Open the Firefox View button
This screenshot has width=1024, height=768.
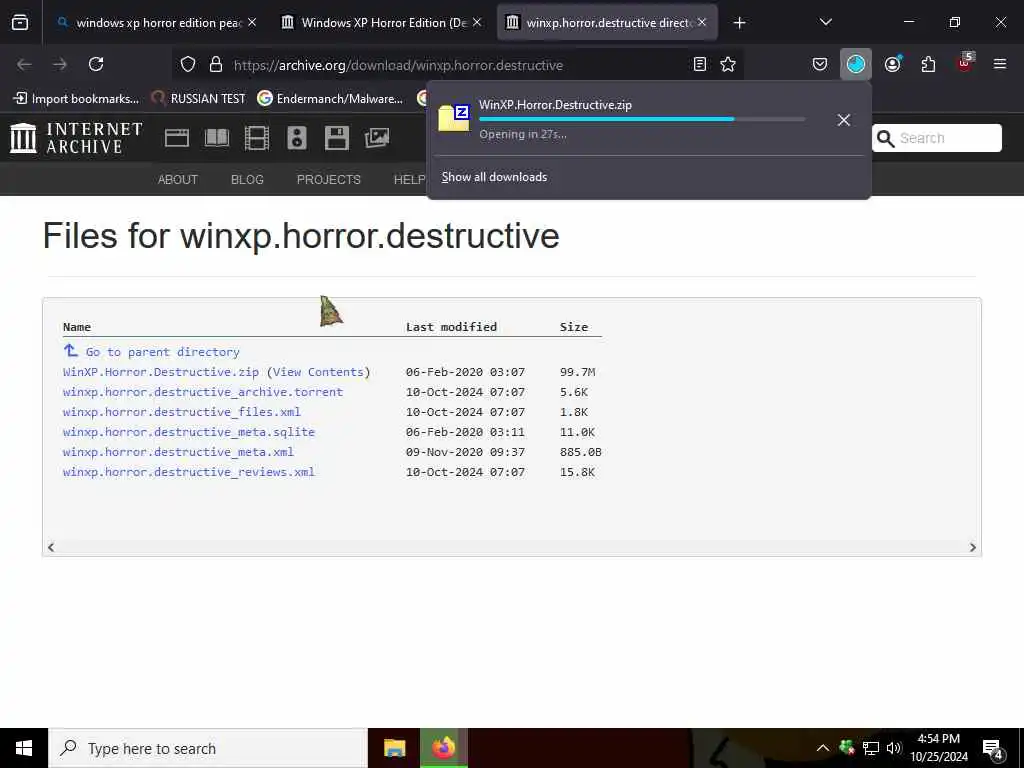point(20,23)
